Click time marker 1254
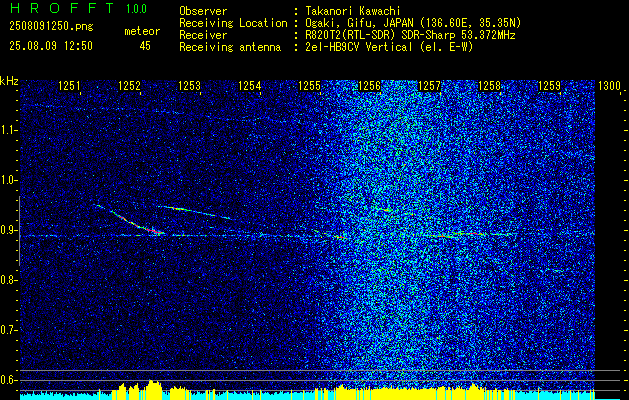 tap(250, 86)
